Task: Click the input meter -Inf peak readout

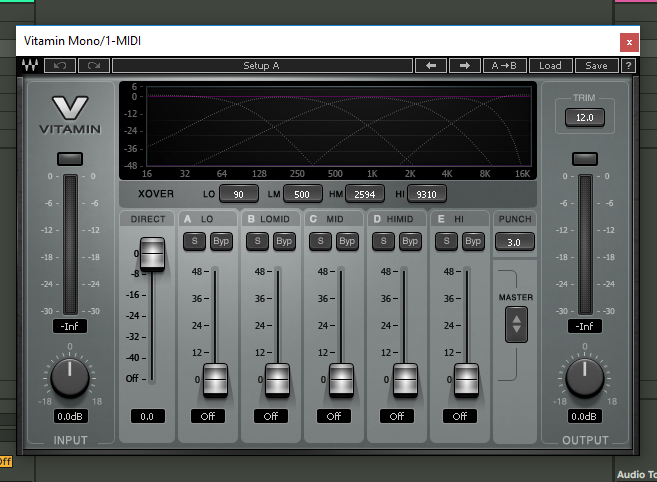Action: pos(70,326)
